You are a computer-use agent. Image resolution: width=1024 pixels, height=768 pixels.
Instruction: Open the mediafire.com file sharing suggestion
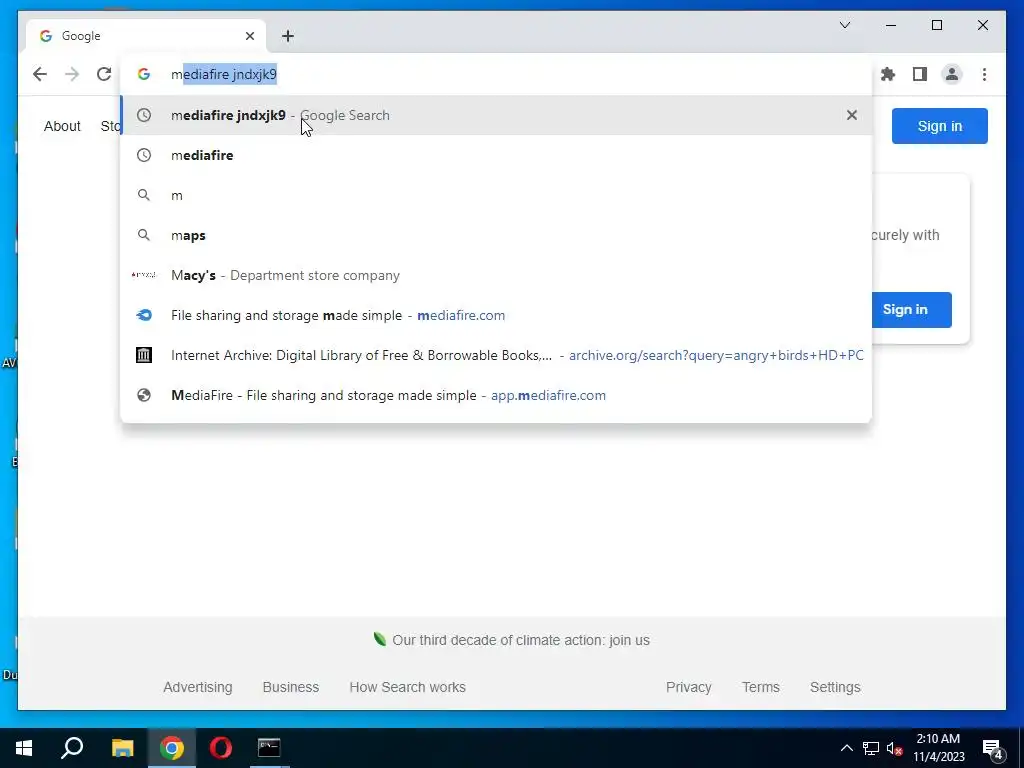click(496, 315)
